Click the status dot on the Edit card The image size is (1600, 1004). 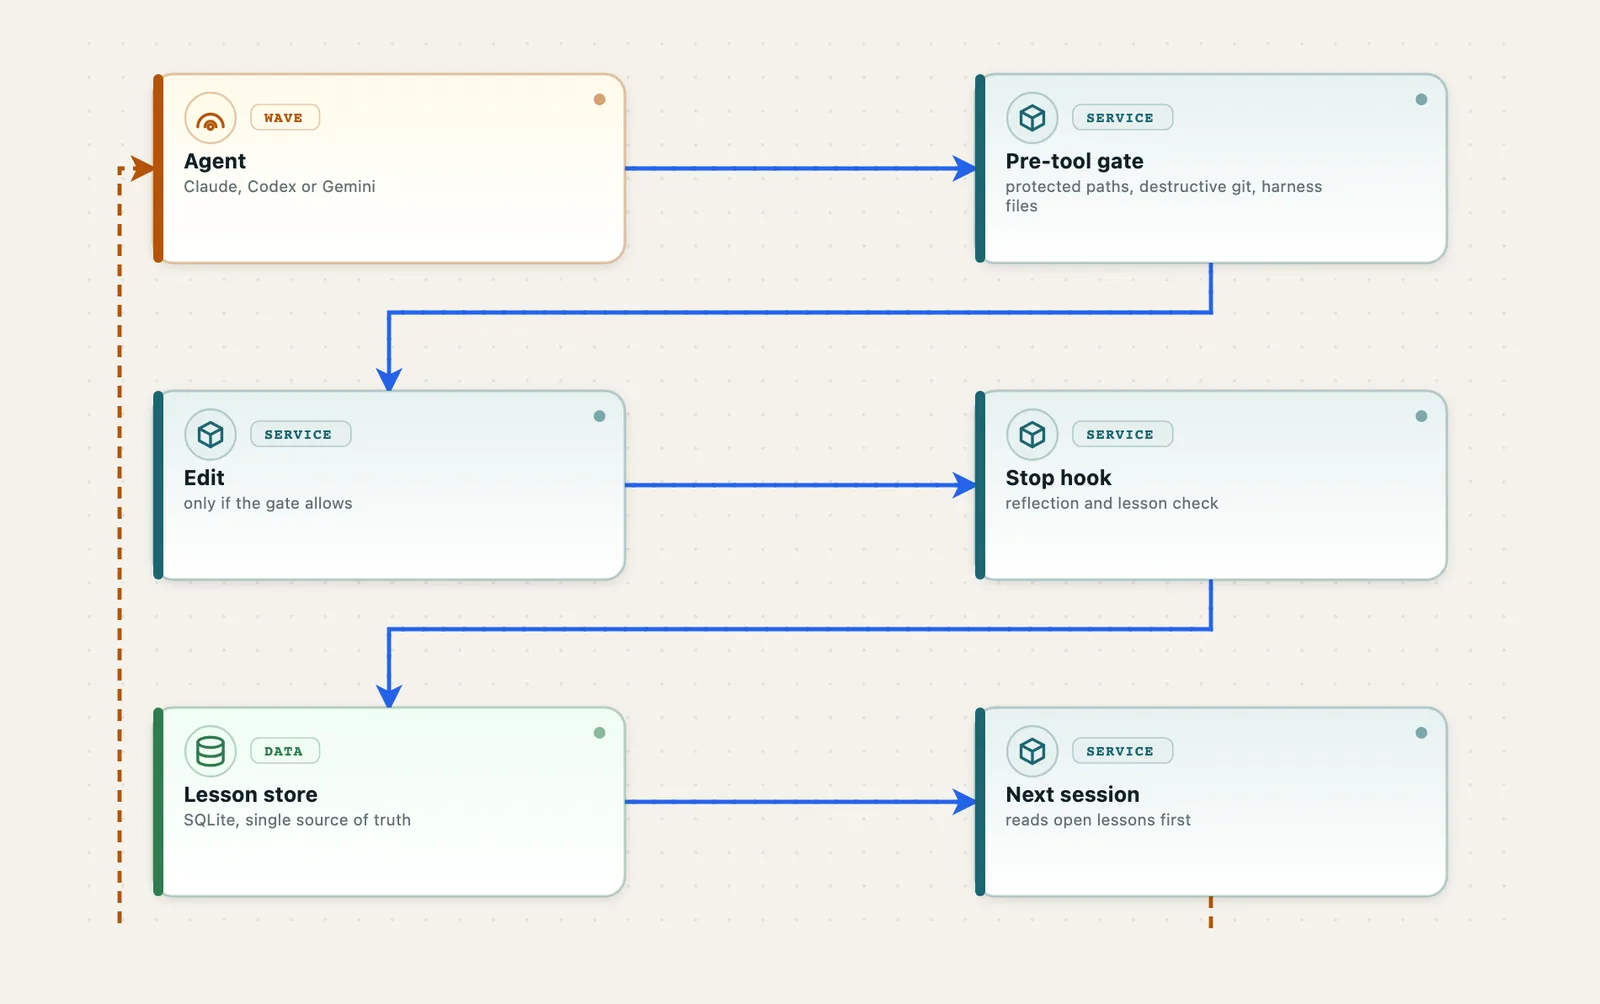[599, 416]
